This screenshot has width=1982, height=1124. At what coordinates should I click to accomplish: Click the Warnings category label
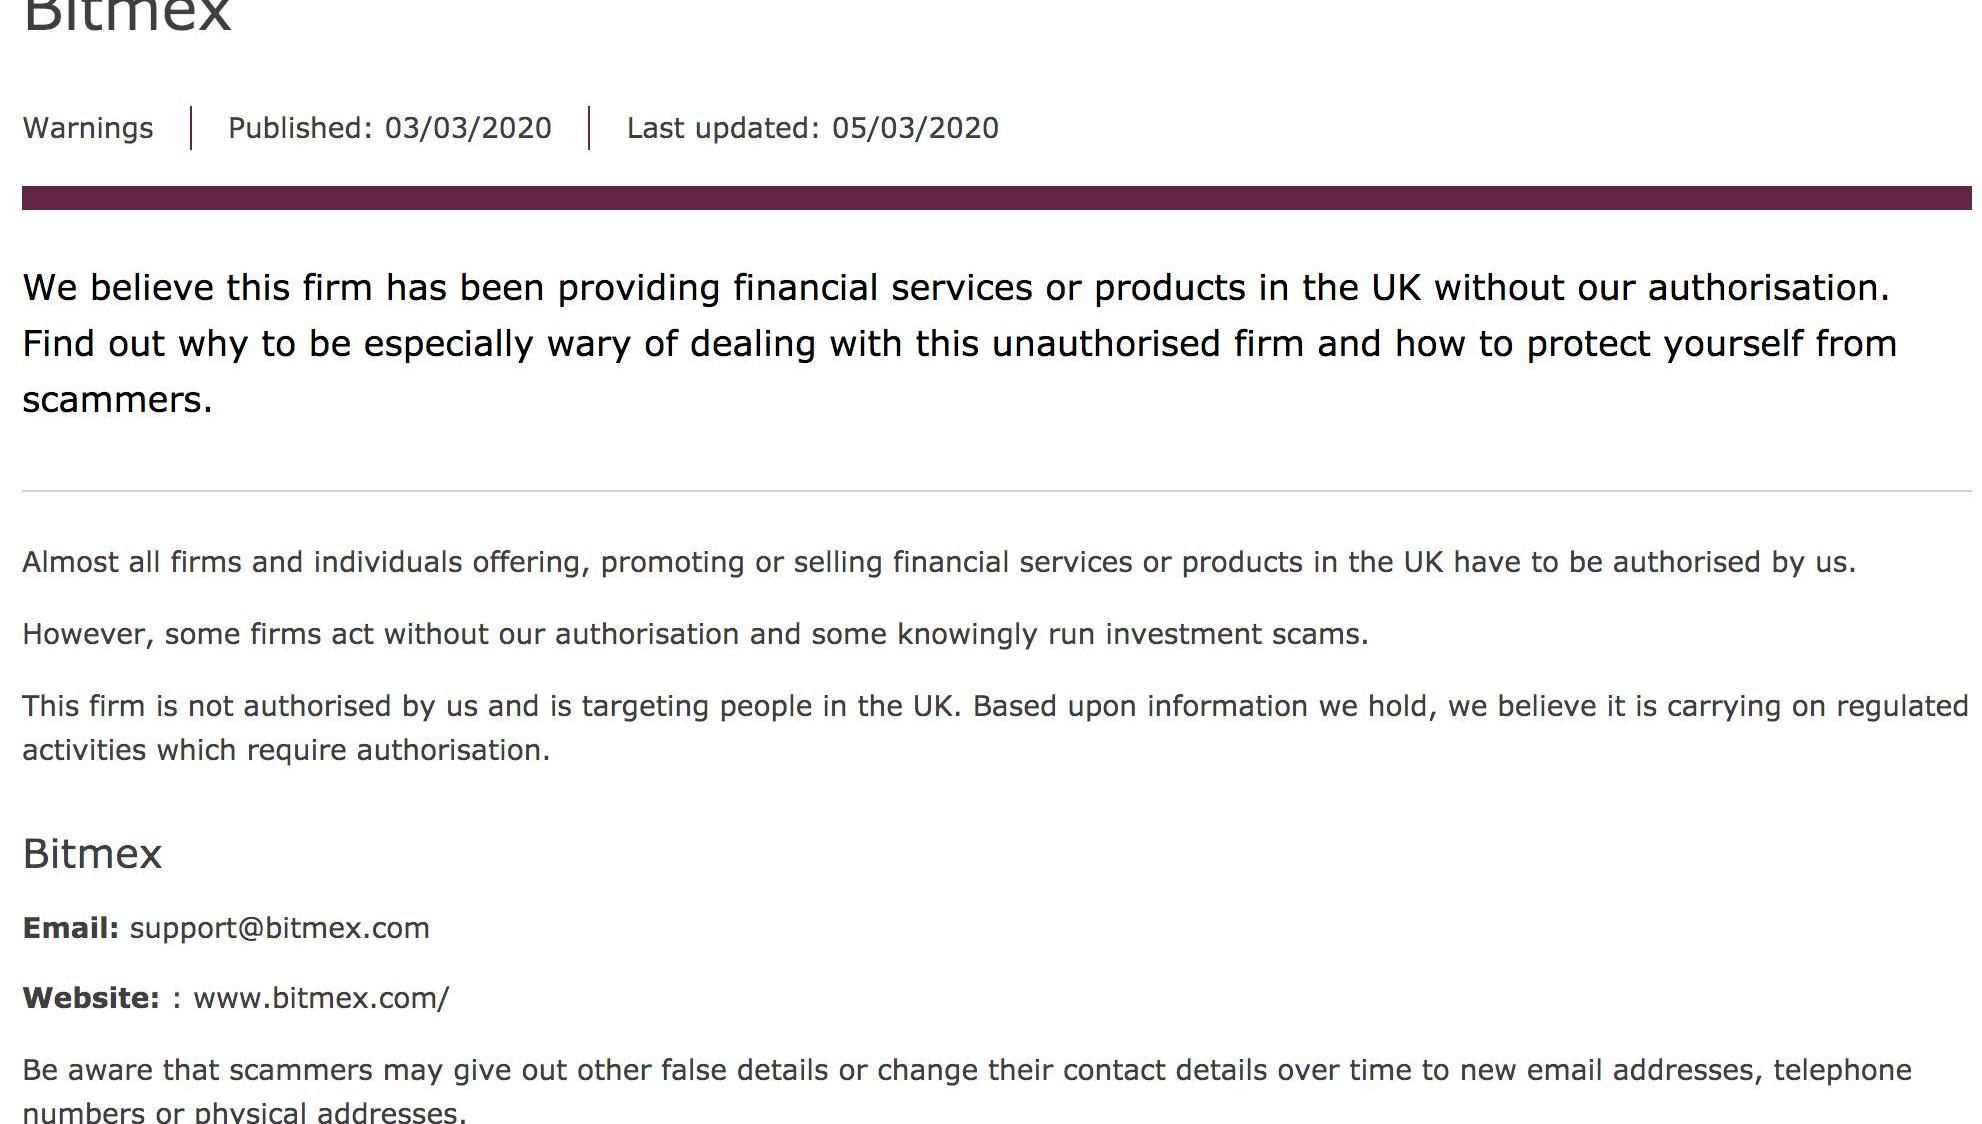click(88, 128)
